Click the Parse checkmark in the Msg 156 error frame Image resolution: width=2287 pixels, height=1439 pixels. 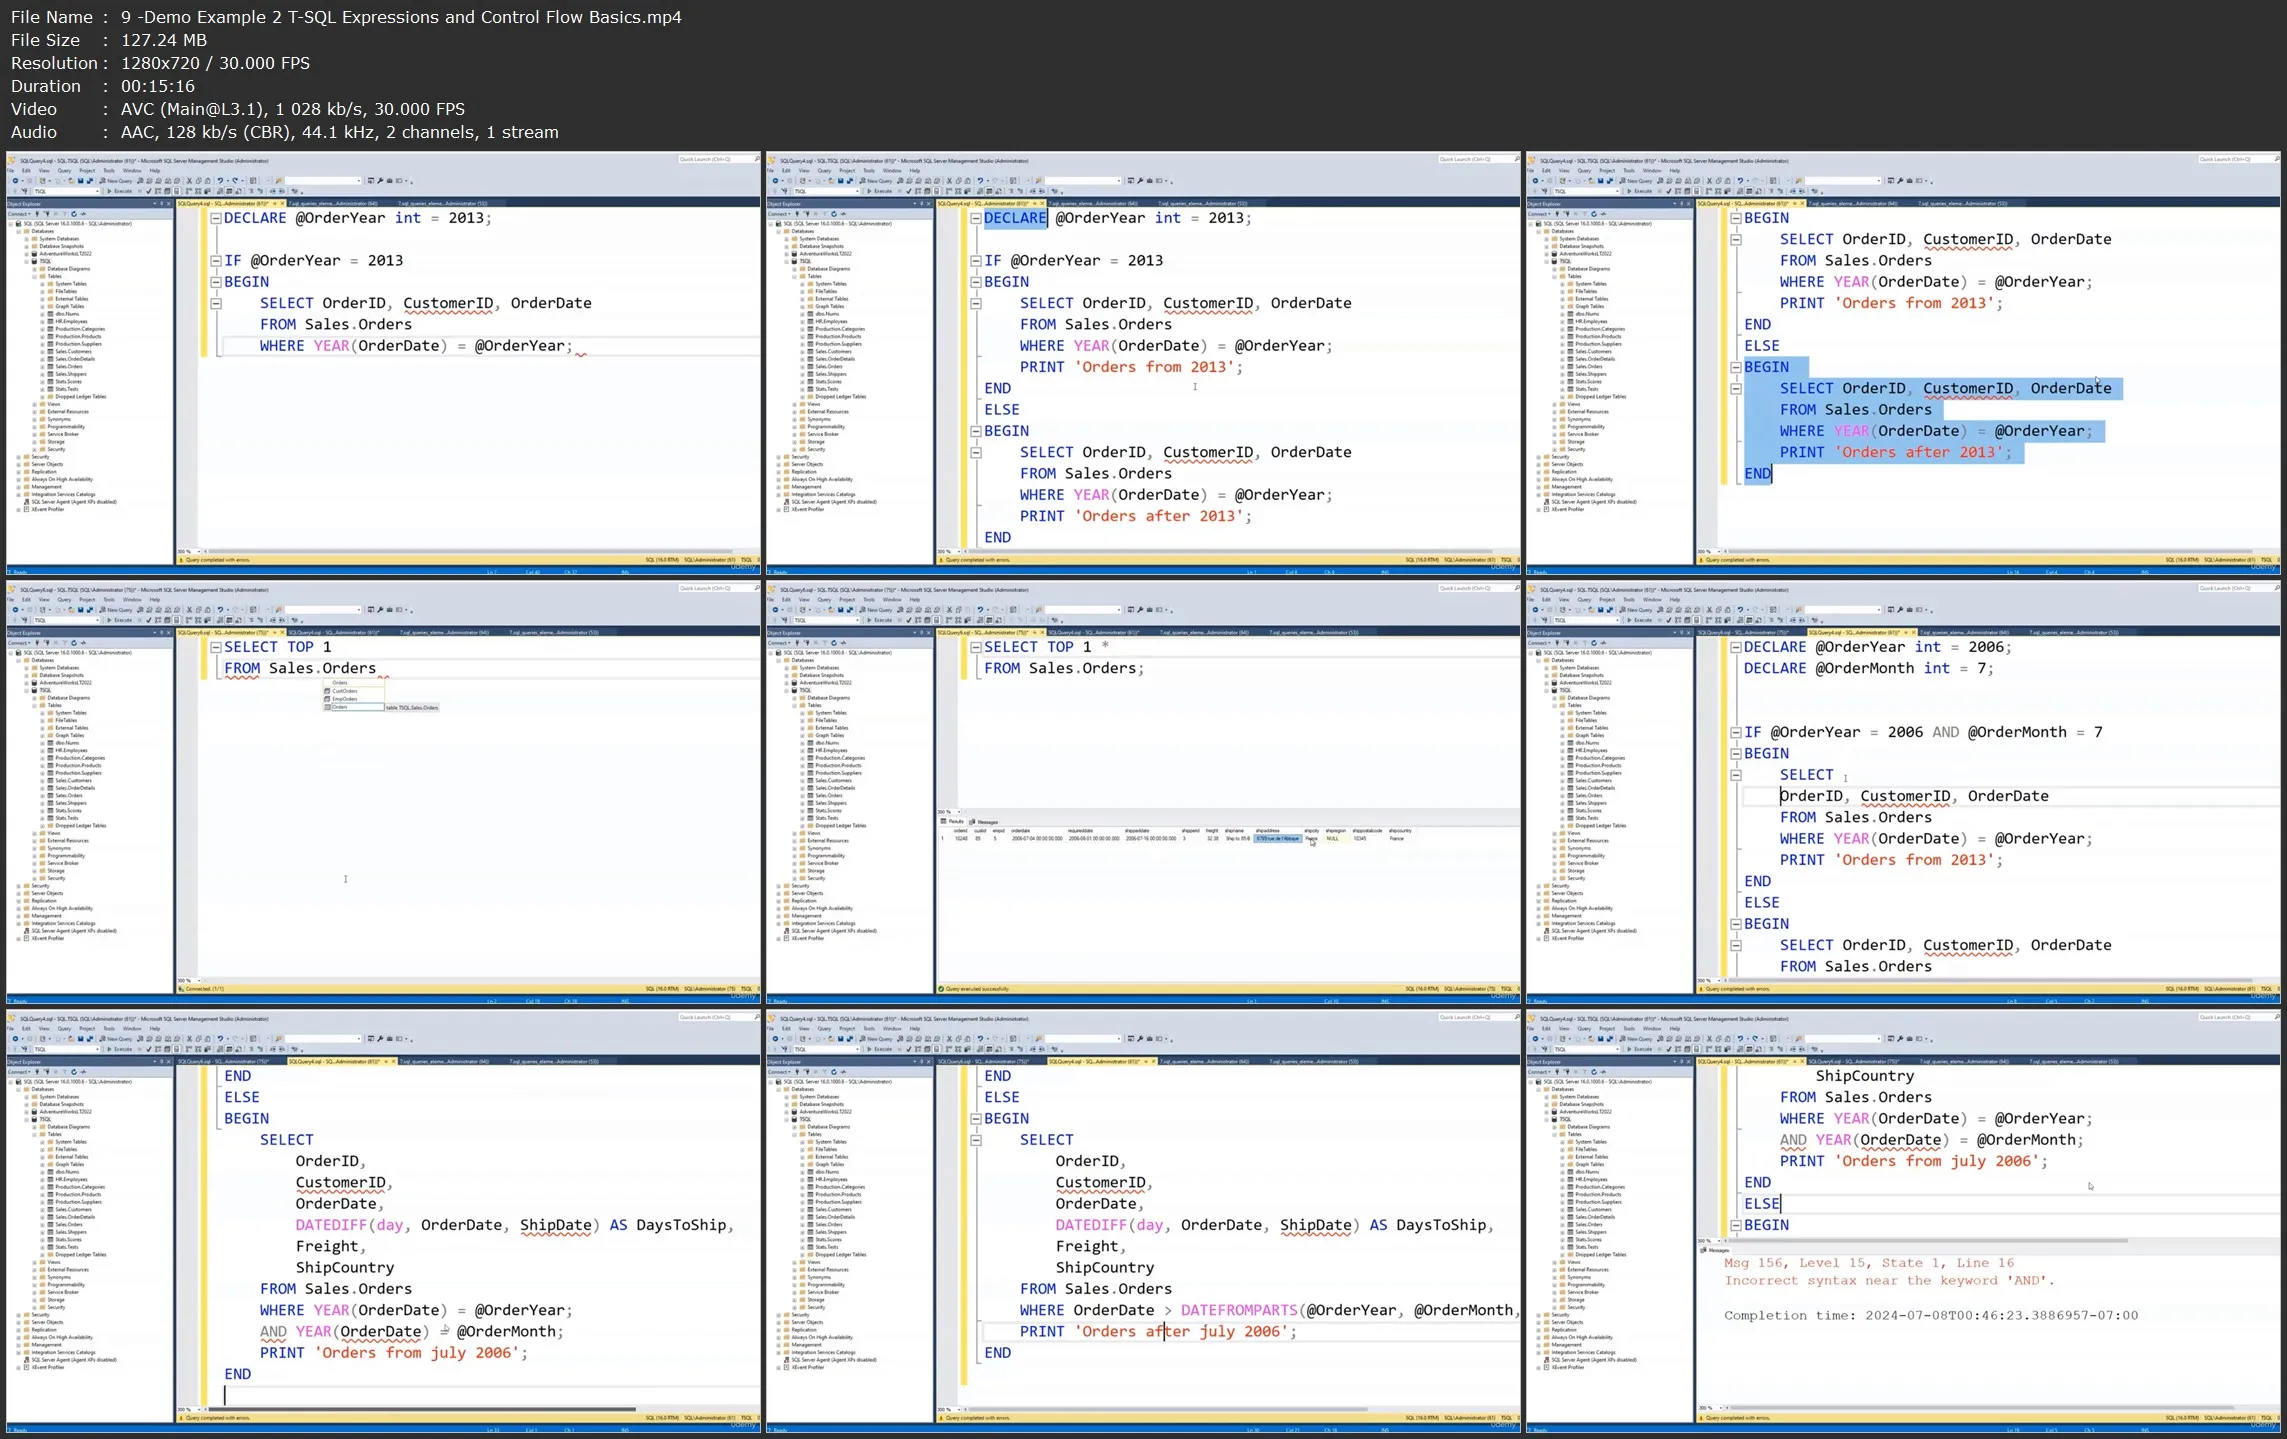[1669, 1049]
